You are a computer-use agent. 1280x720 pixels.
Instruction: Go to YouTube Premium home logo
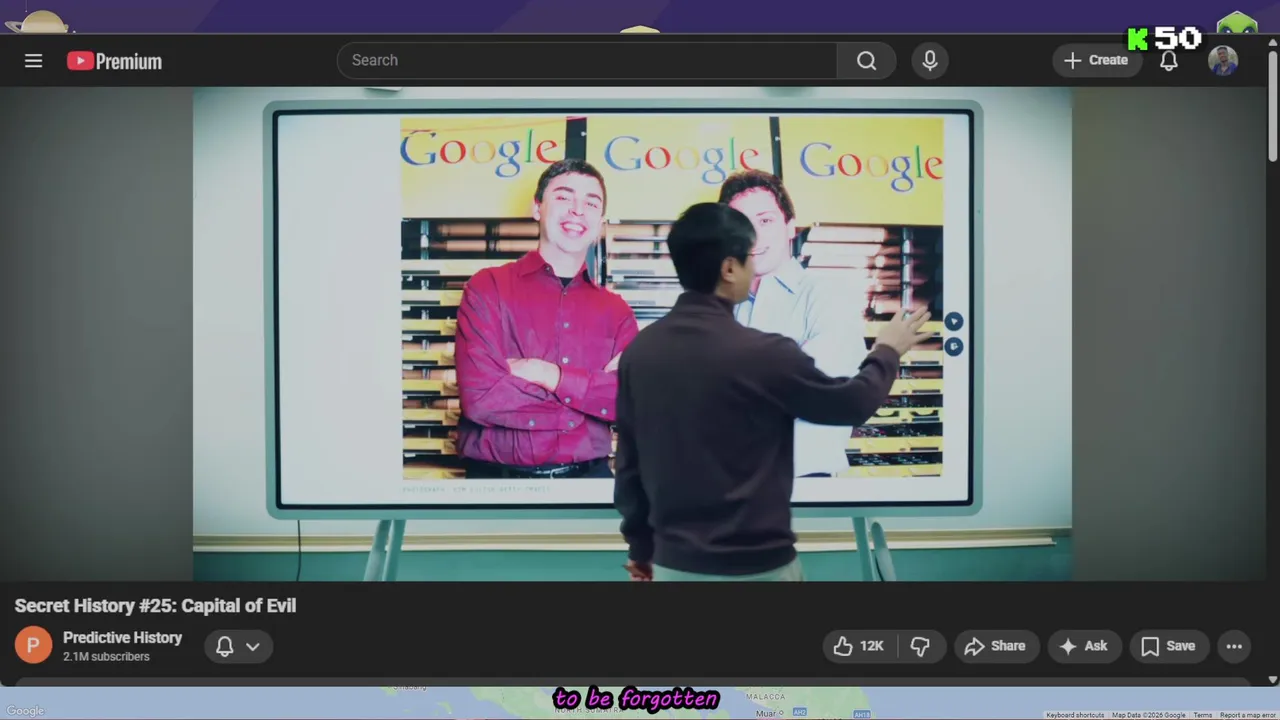pos(114,61)
